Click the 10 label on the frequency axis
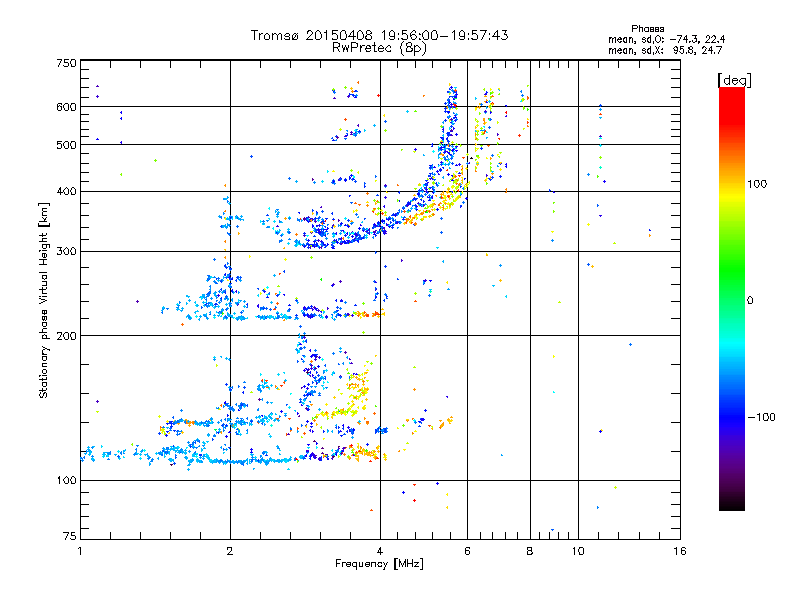800x600 pixels. (578, 551)
